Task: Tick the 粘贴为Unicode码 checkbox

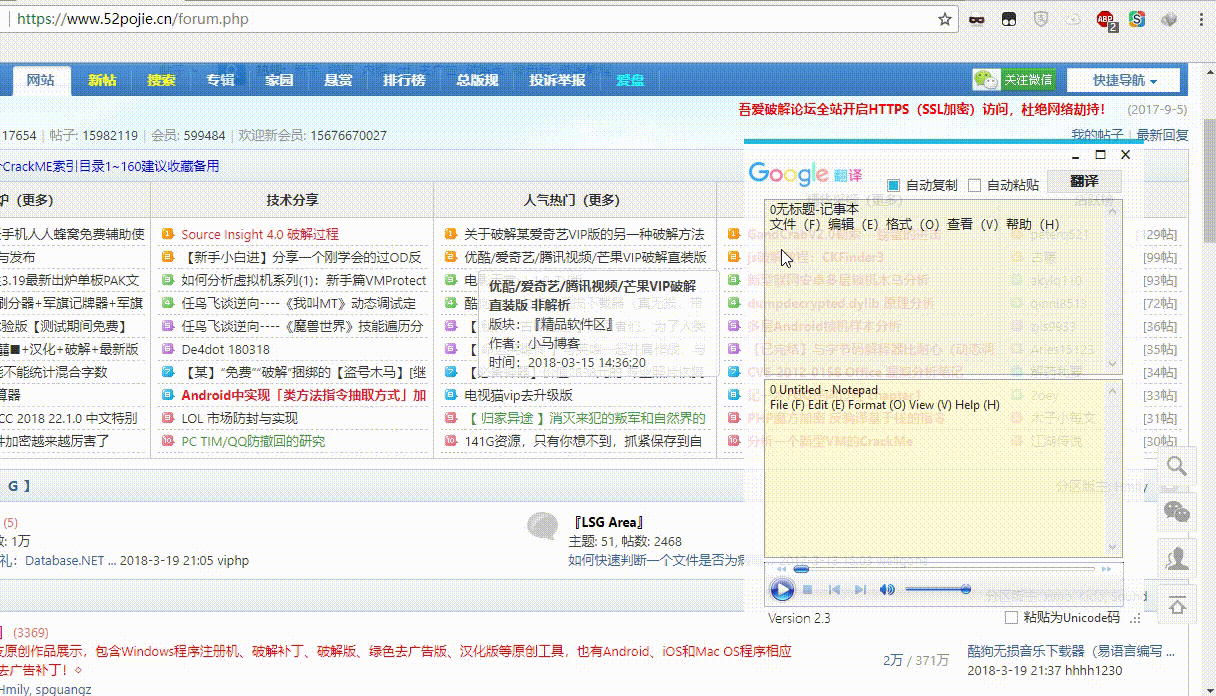Action: click(1012, 618)
